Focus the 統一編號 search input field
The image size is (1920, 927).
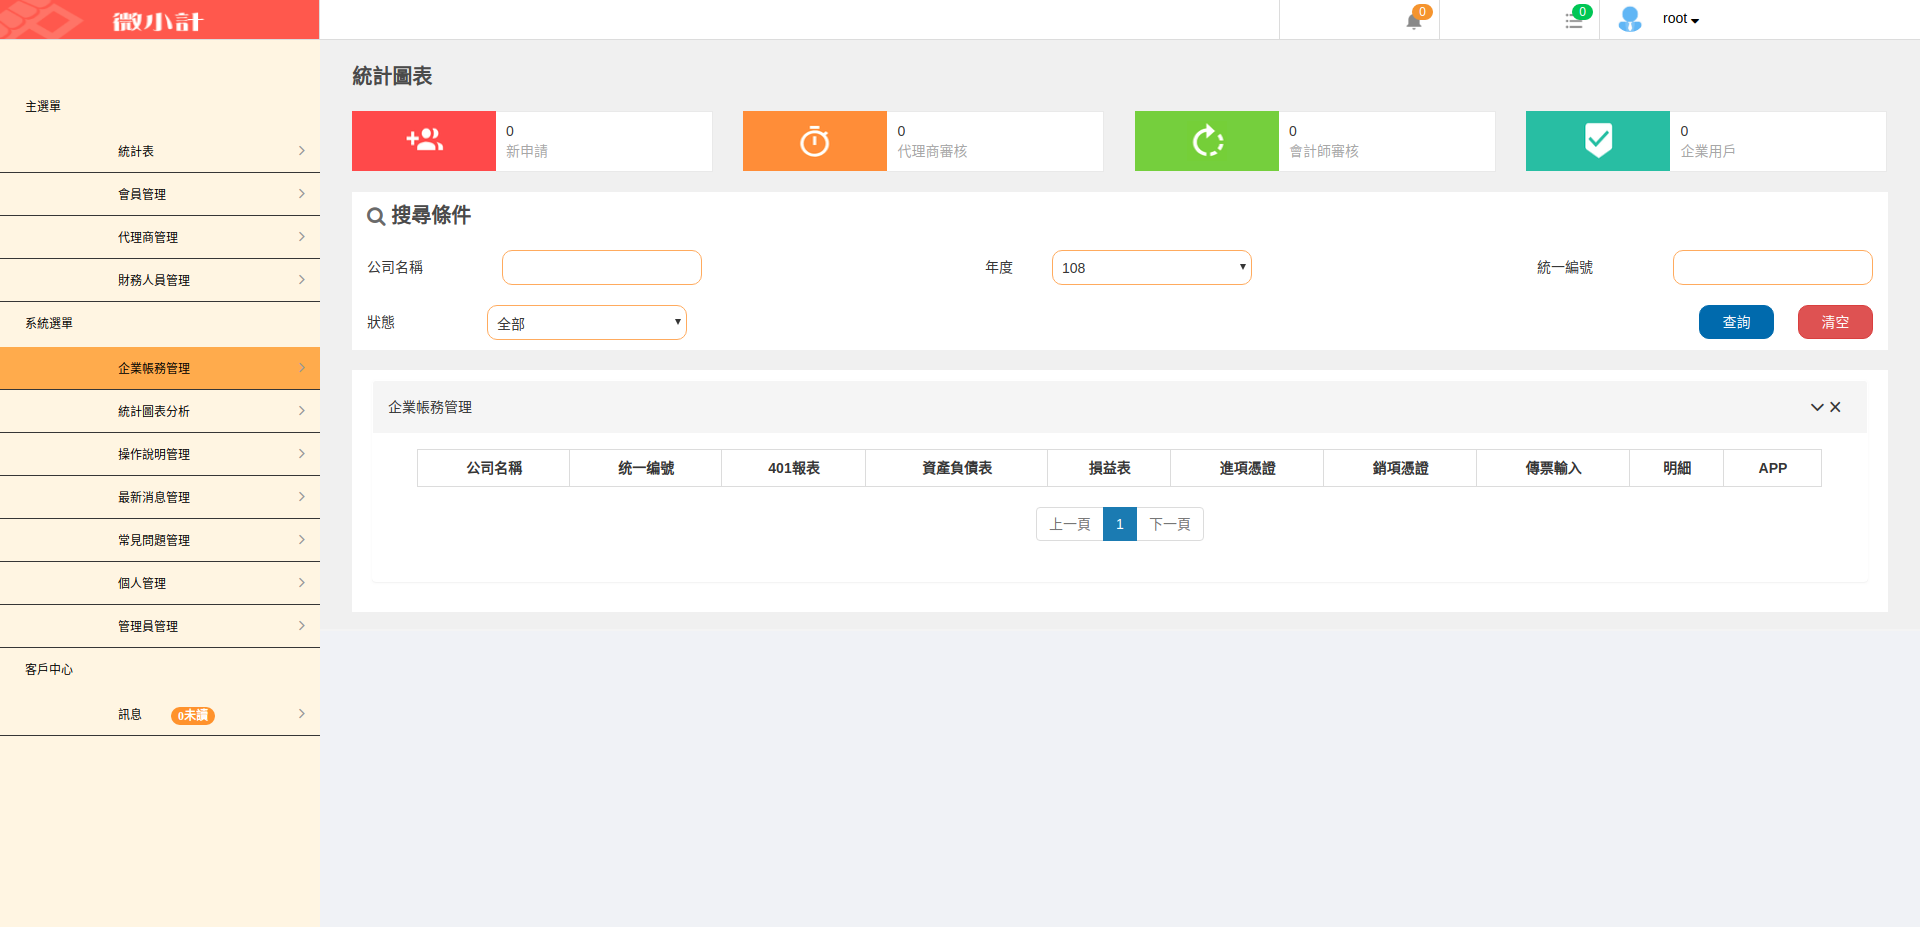(x=1772, y=268)
